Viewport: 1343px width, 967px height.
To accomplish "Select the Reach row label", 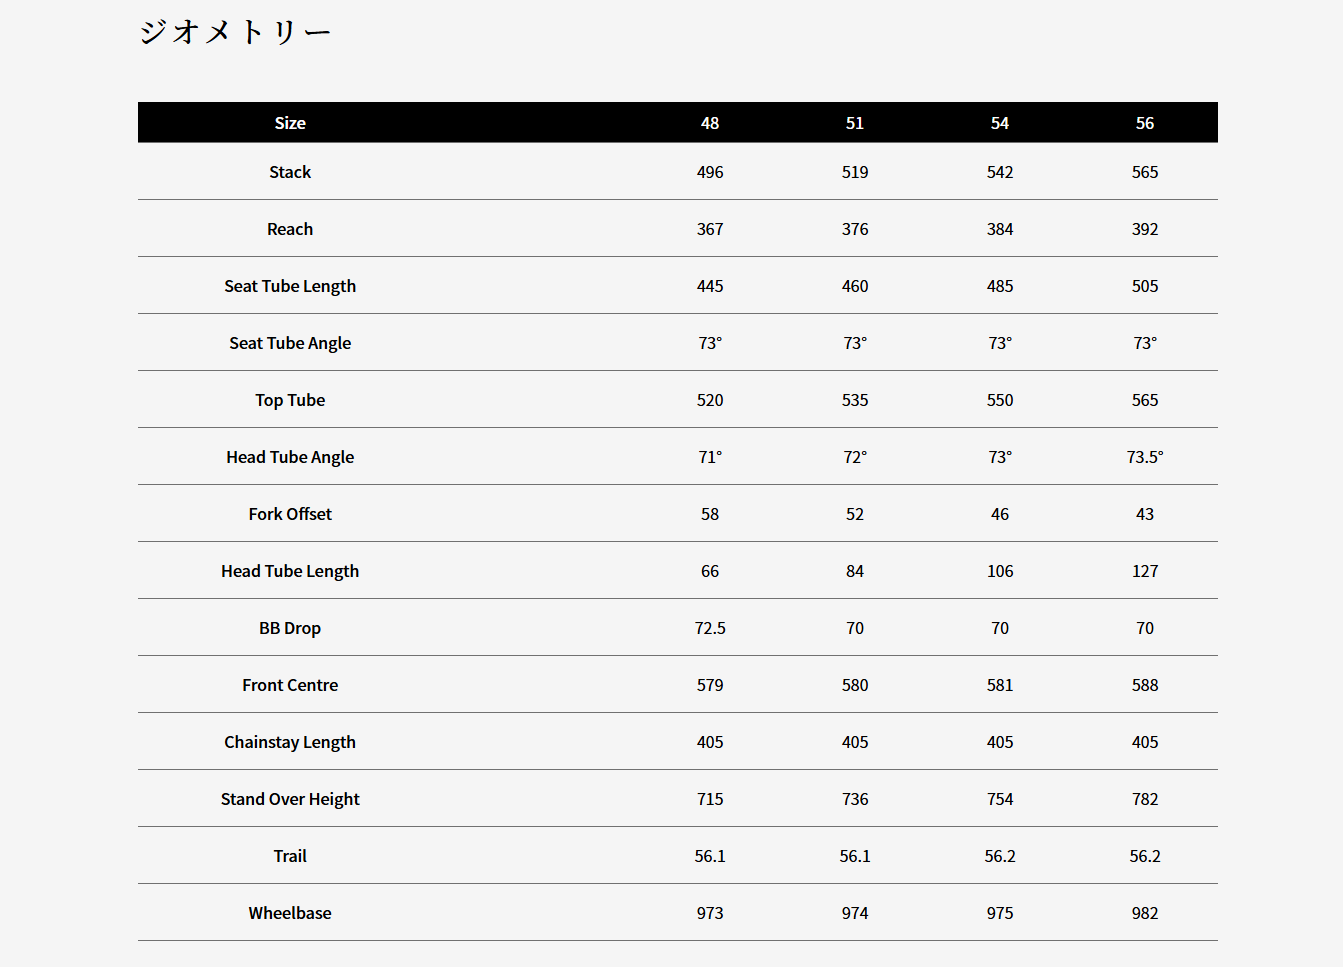I will pyautogui.click(x=290, y=229).
